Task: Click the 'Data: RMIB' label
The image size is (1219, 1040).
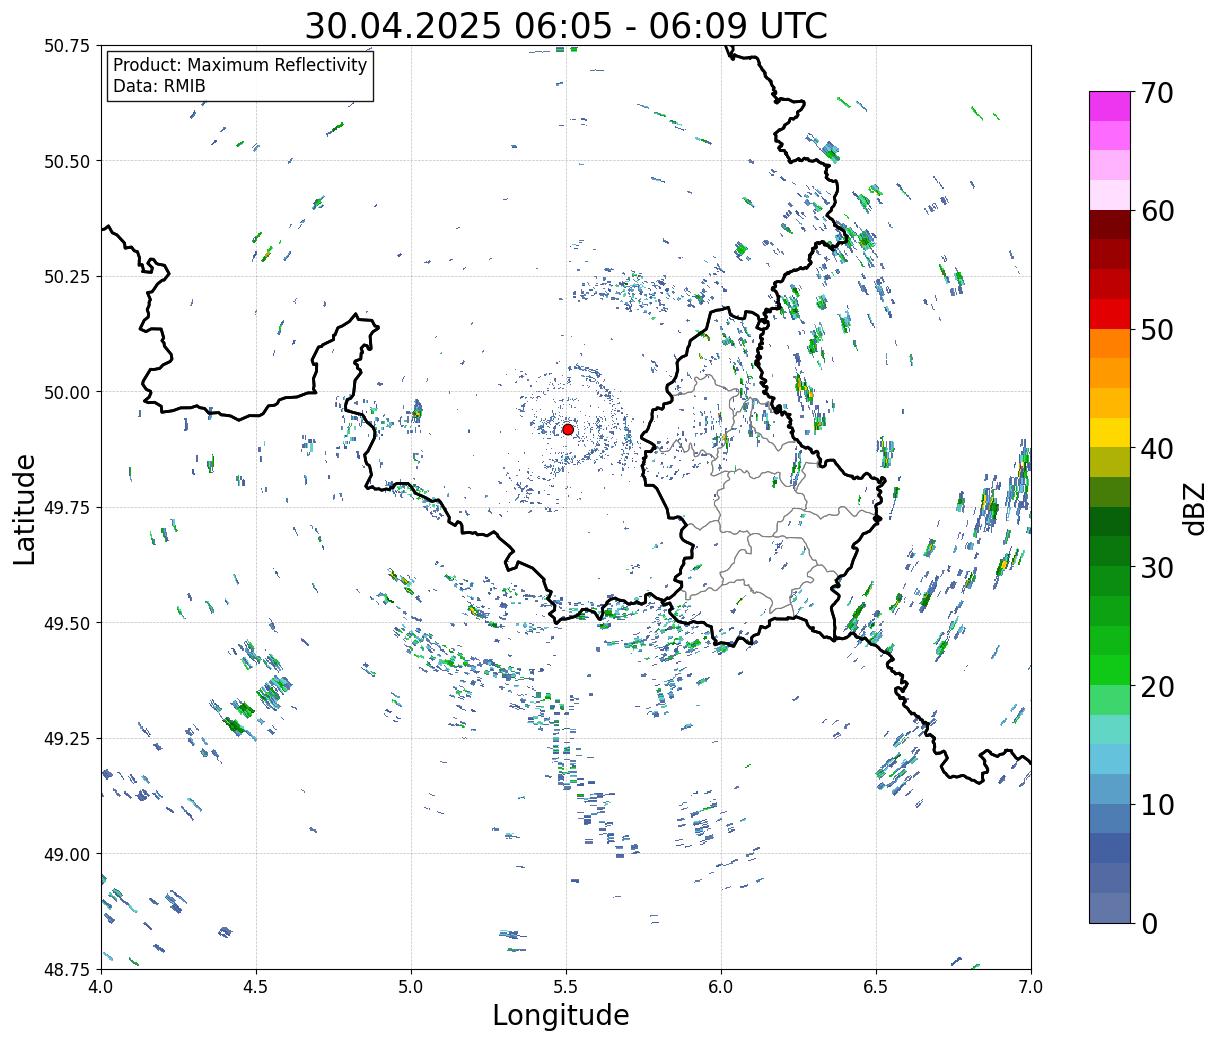Action: click(159, 86)
